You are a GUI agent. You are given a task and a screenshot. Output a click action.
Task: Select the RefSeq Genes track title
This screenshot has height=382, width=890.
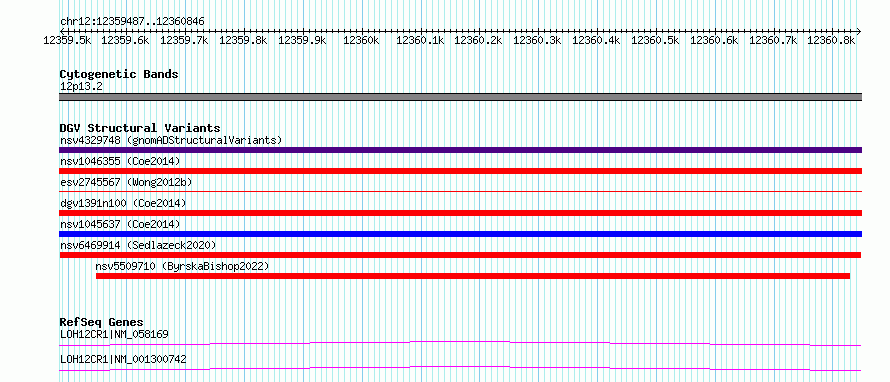(101, 322)
